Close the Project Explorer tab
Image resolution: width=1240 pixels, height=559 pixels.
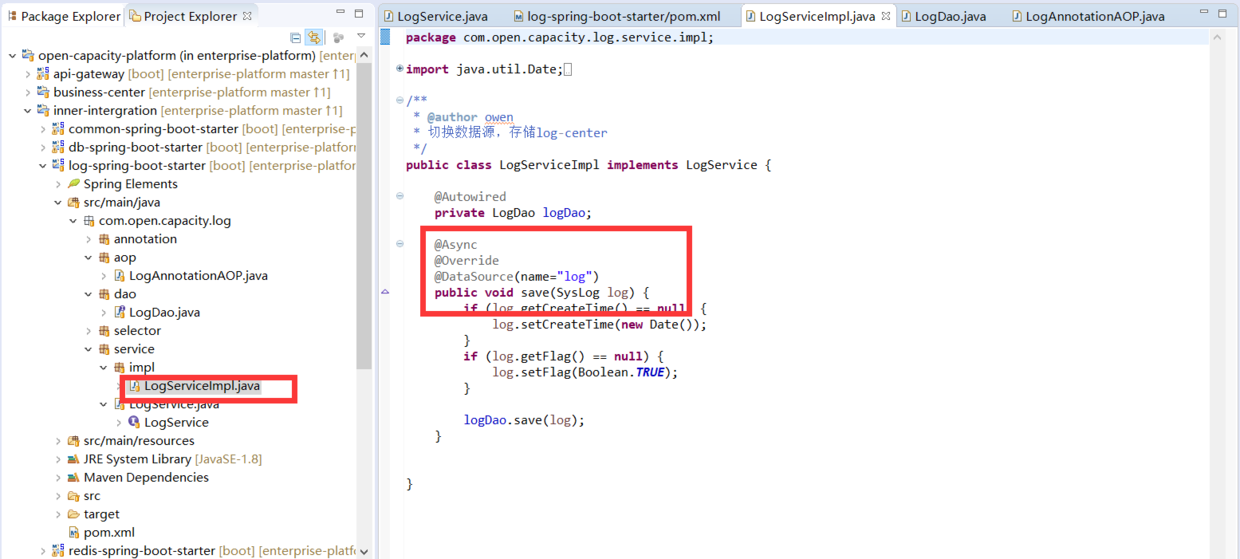pyautogui.click(x=247, y=16)
